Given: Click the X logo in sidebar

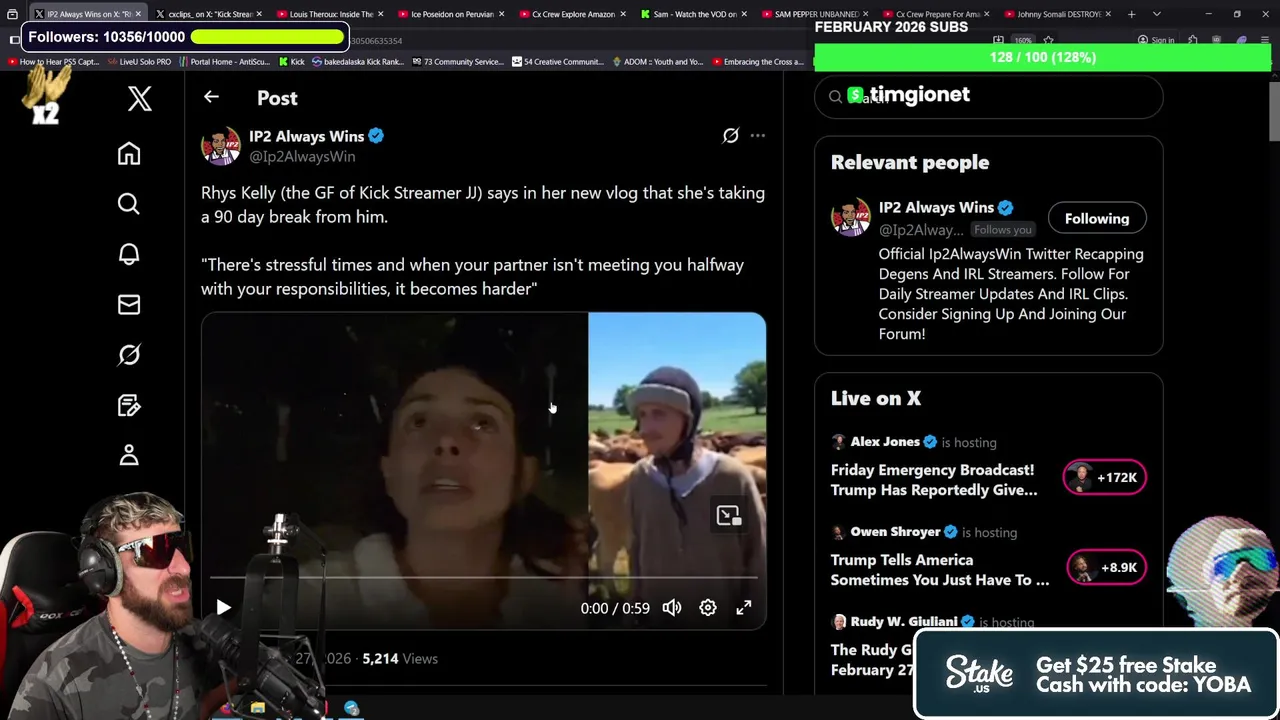Looking at the screenshot, I should (140, 98).
